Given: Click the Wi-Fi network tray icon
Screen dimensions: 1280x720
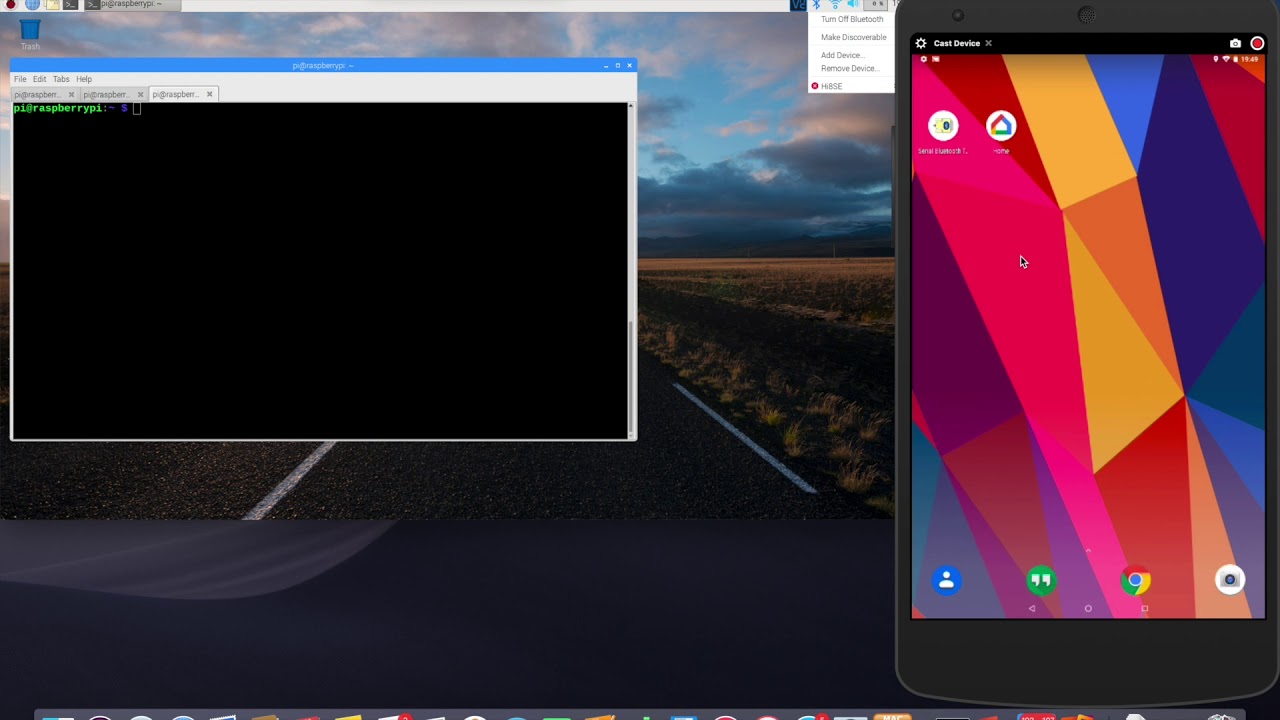Looking at the screenshot, I should (835, 4).
